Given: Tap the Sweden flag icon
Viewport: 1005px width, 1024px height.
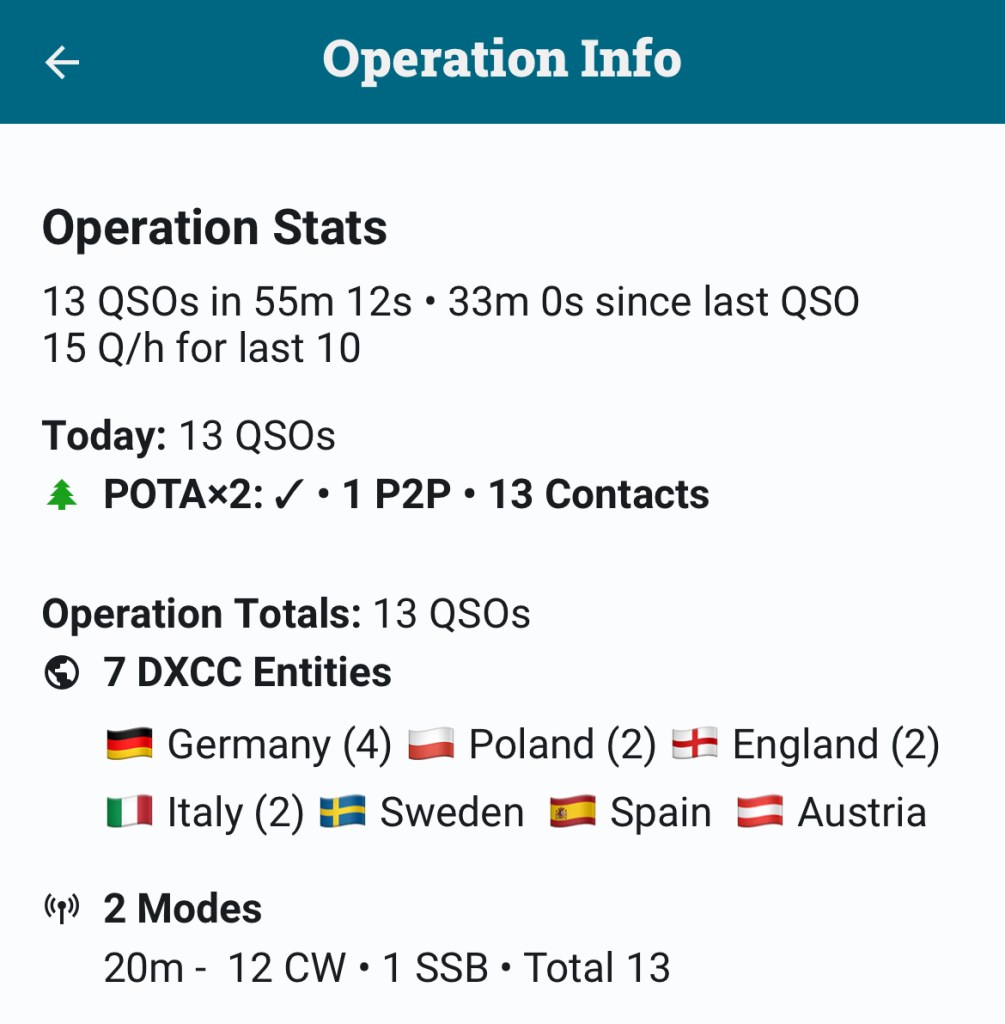Looking at the screenshot, I should pyautogui.click(x=342, y=813).
